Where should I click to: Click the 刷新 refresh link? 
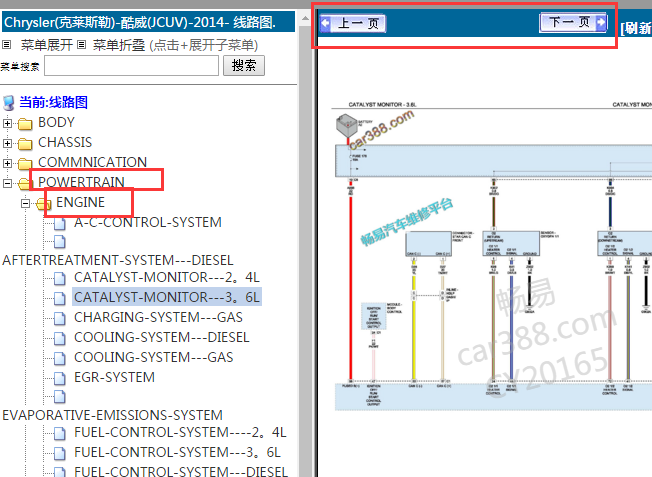pyautogui.click(x=636, y=28)
